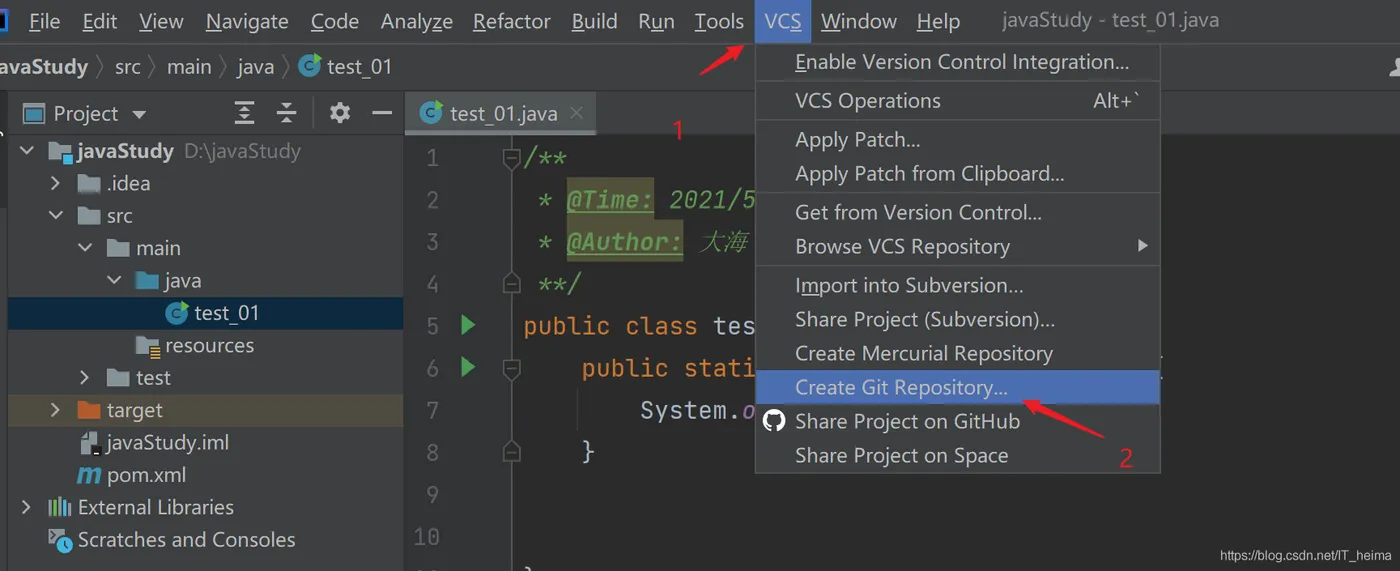Click the run gutter arrow on line 5

coord(468,325)
